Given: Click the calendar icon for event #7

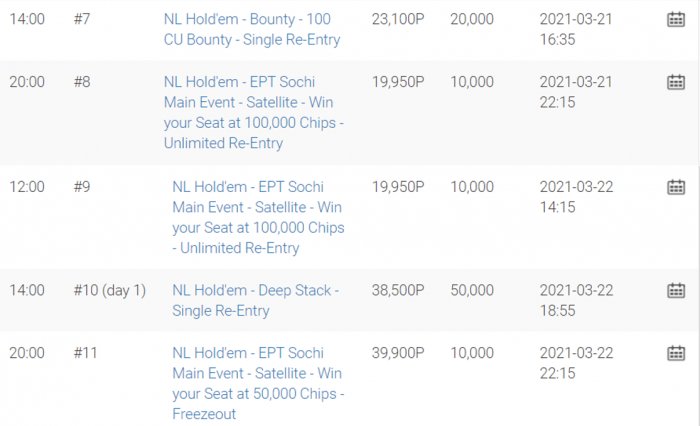Looking at the screenshot, I should (x=675, y=20).
